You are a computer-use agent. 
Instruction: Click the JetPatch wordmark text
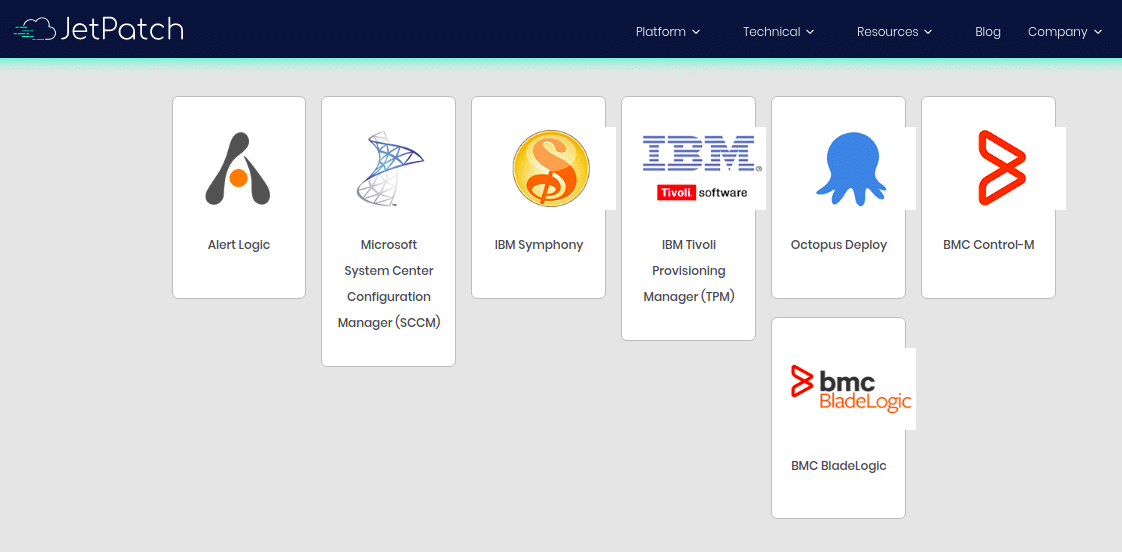coord(122,29)
